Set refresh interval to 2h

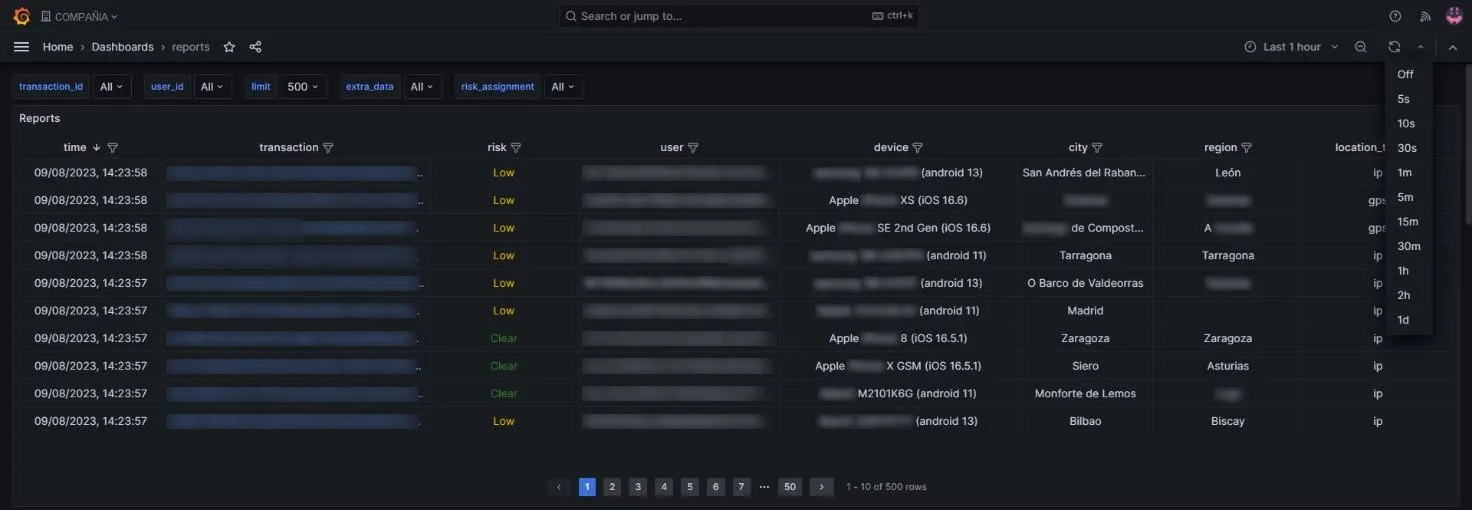click(x=1408, y=295)
